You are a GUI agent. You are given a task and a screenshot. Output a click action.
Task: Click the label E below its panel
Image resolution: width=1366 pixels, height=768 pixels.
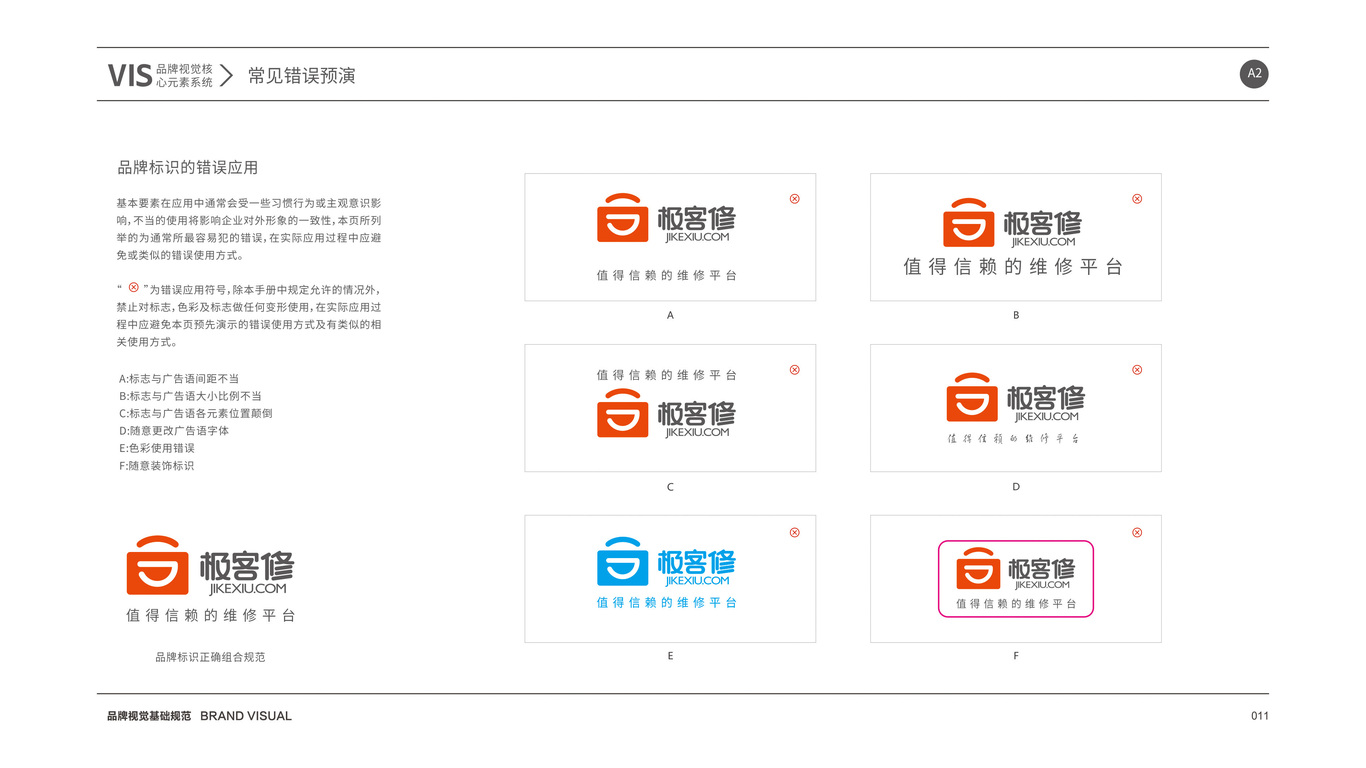(670, 656)
